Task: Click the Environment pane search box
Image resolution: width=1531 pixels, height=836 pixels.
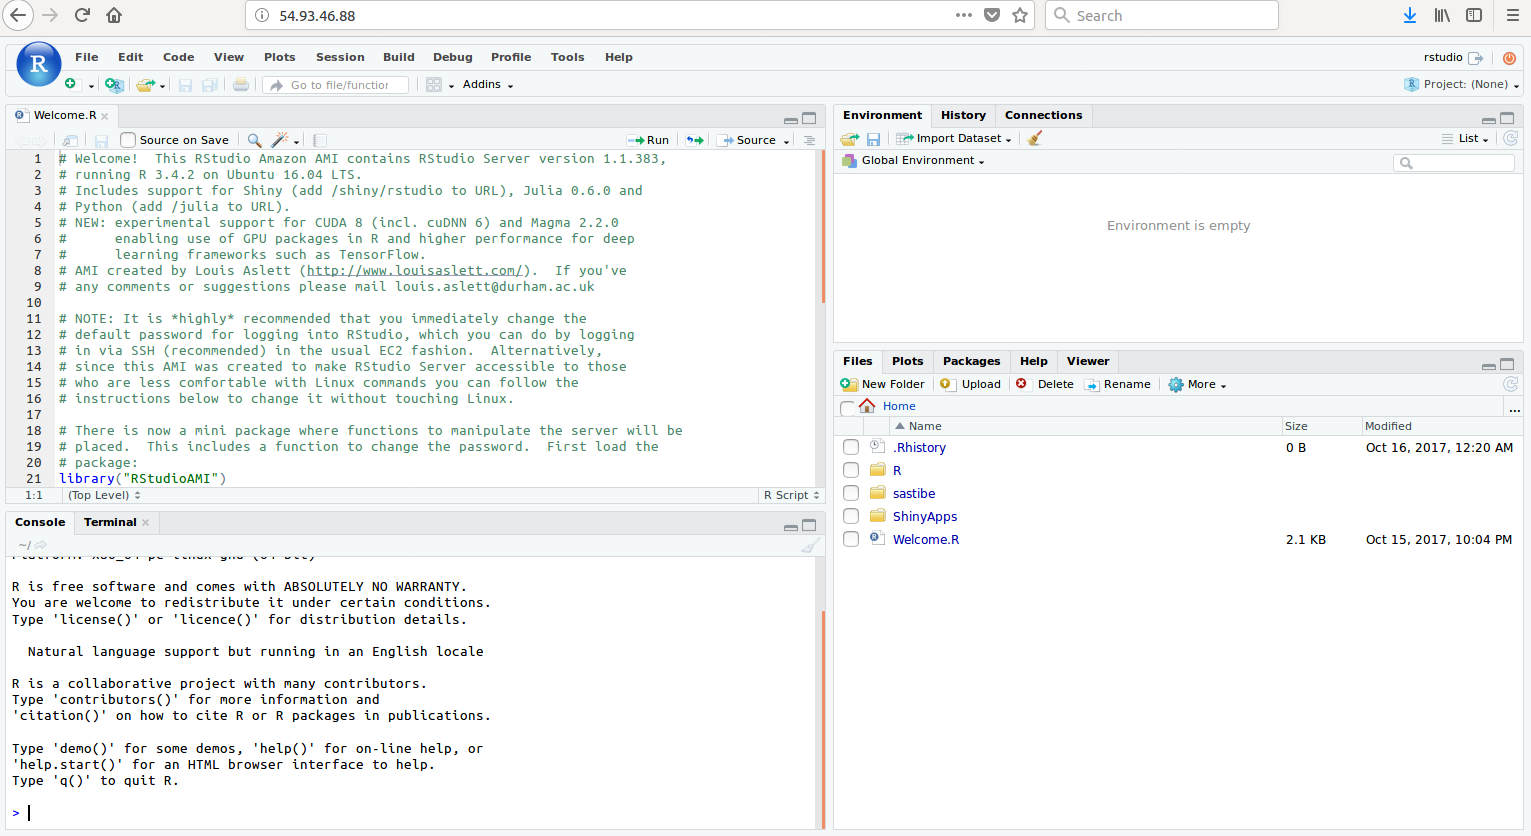Action: coord(1453,162)
